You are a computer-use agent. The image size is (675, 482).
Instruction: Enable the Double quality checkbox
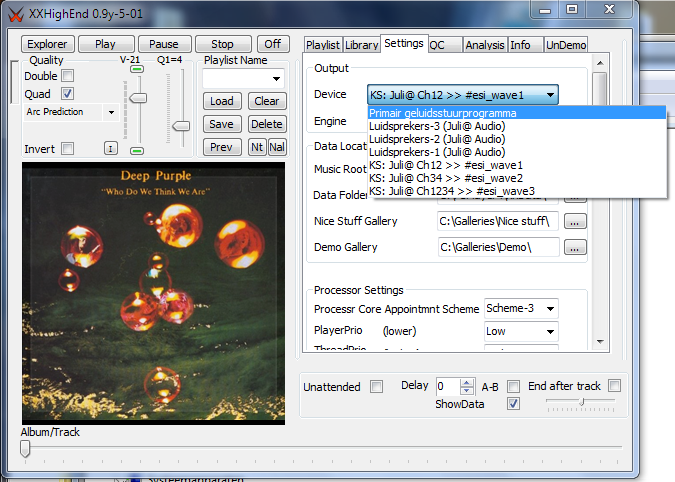(x=68, y=76)
